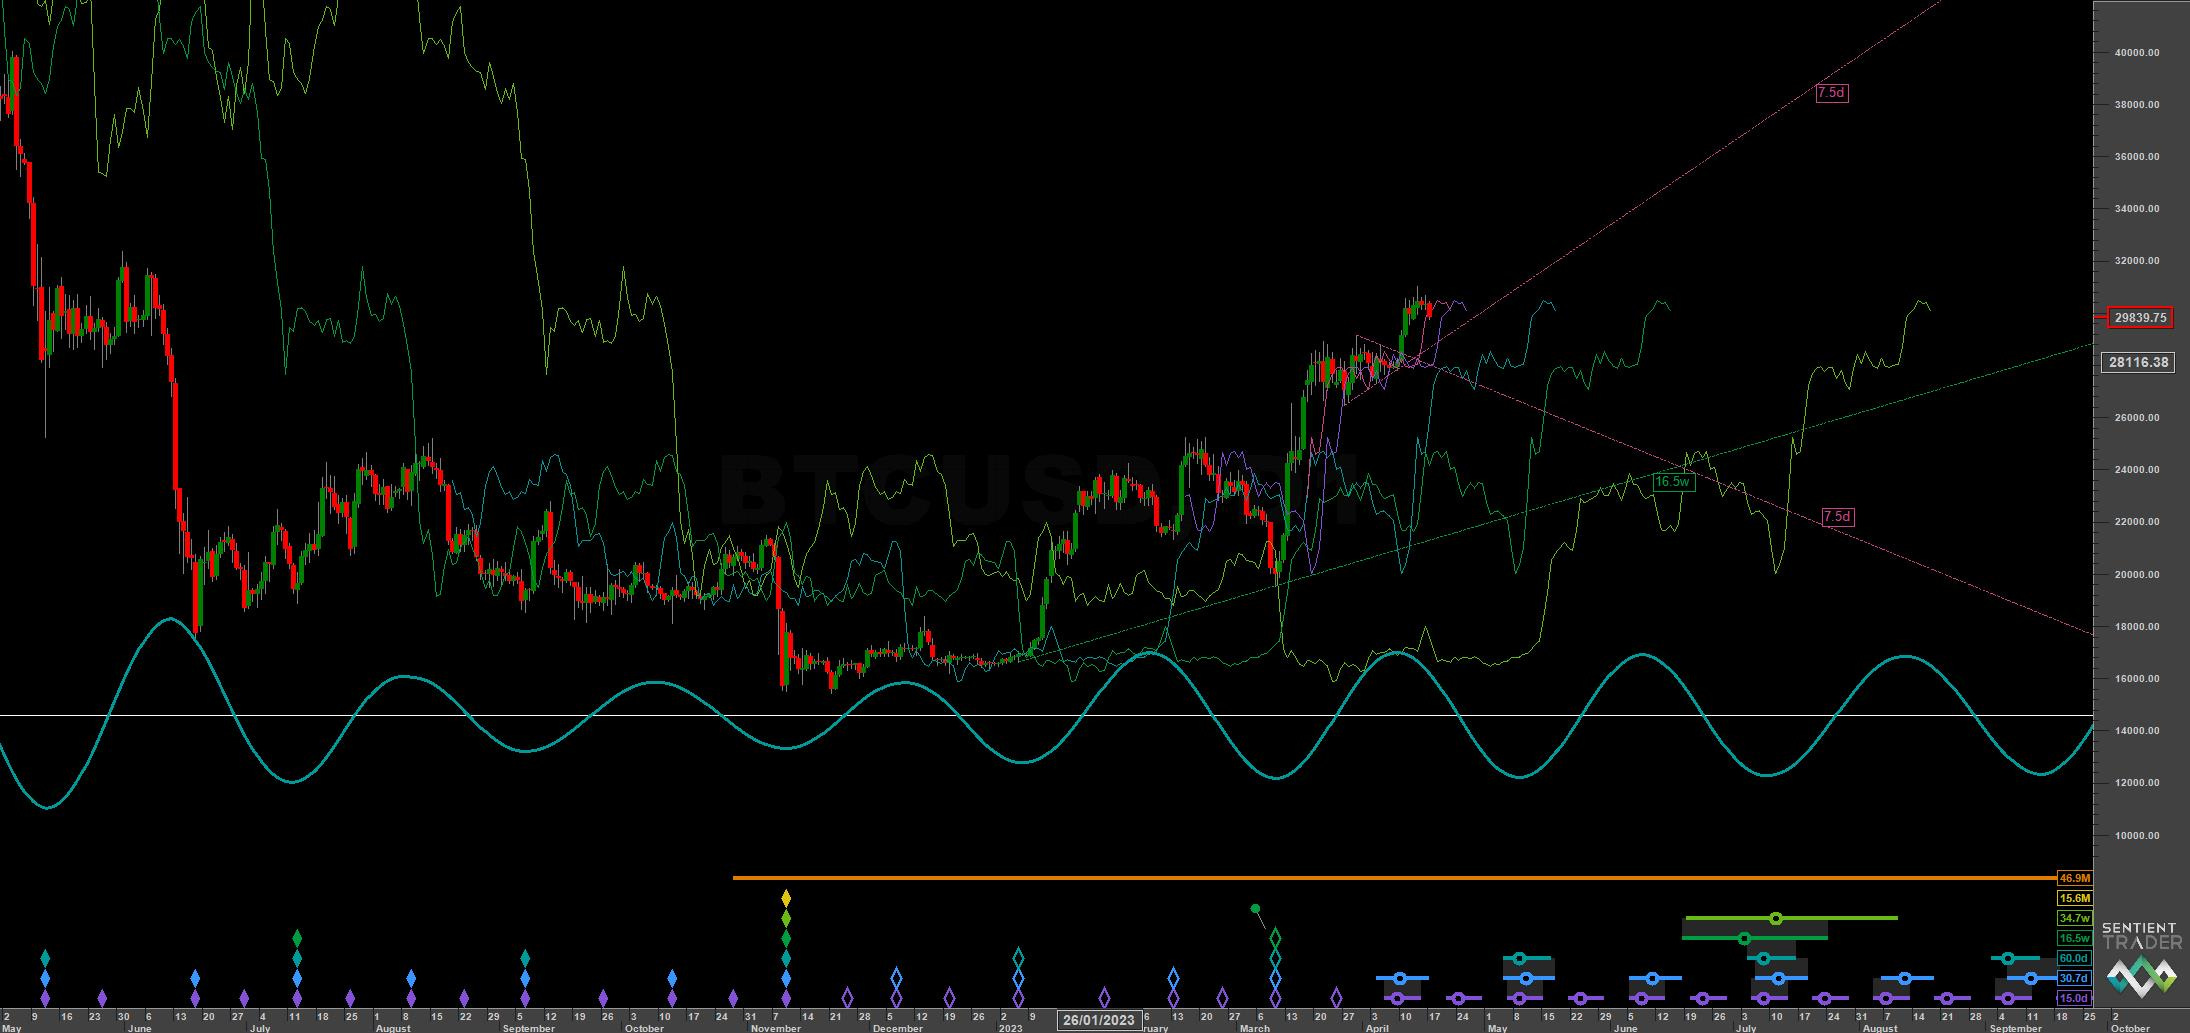Toggle the 34.7w cycle label

2075,916
